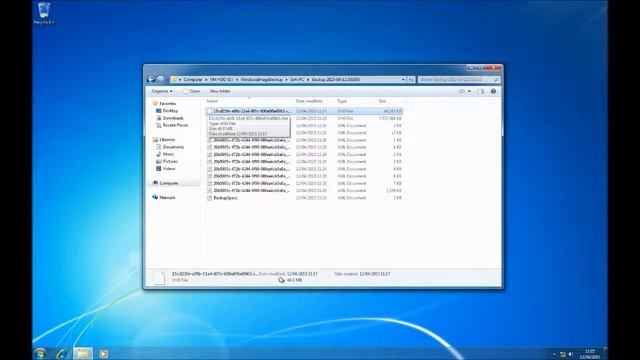Open the Videos library

click(166, 169)
